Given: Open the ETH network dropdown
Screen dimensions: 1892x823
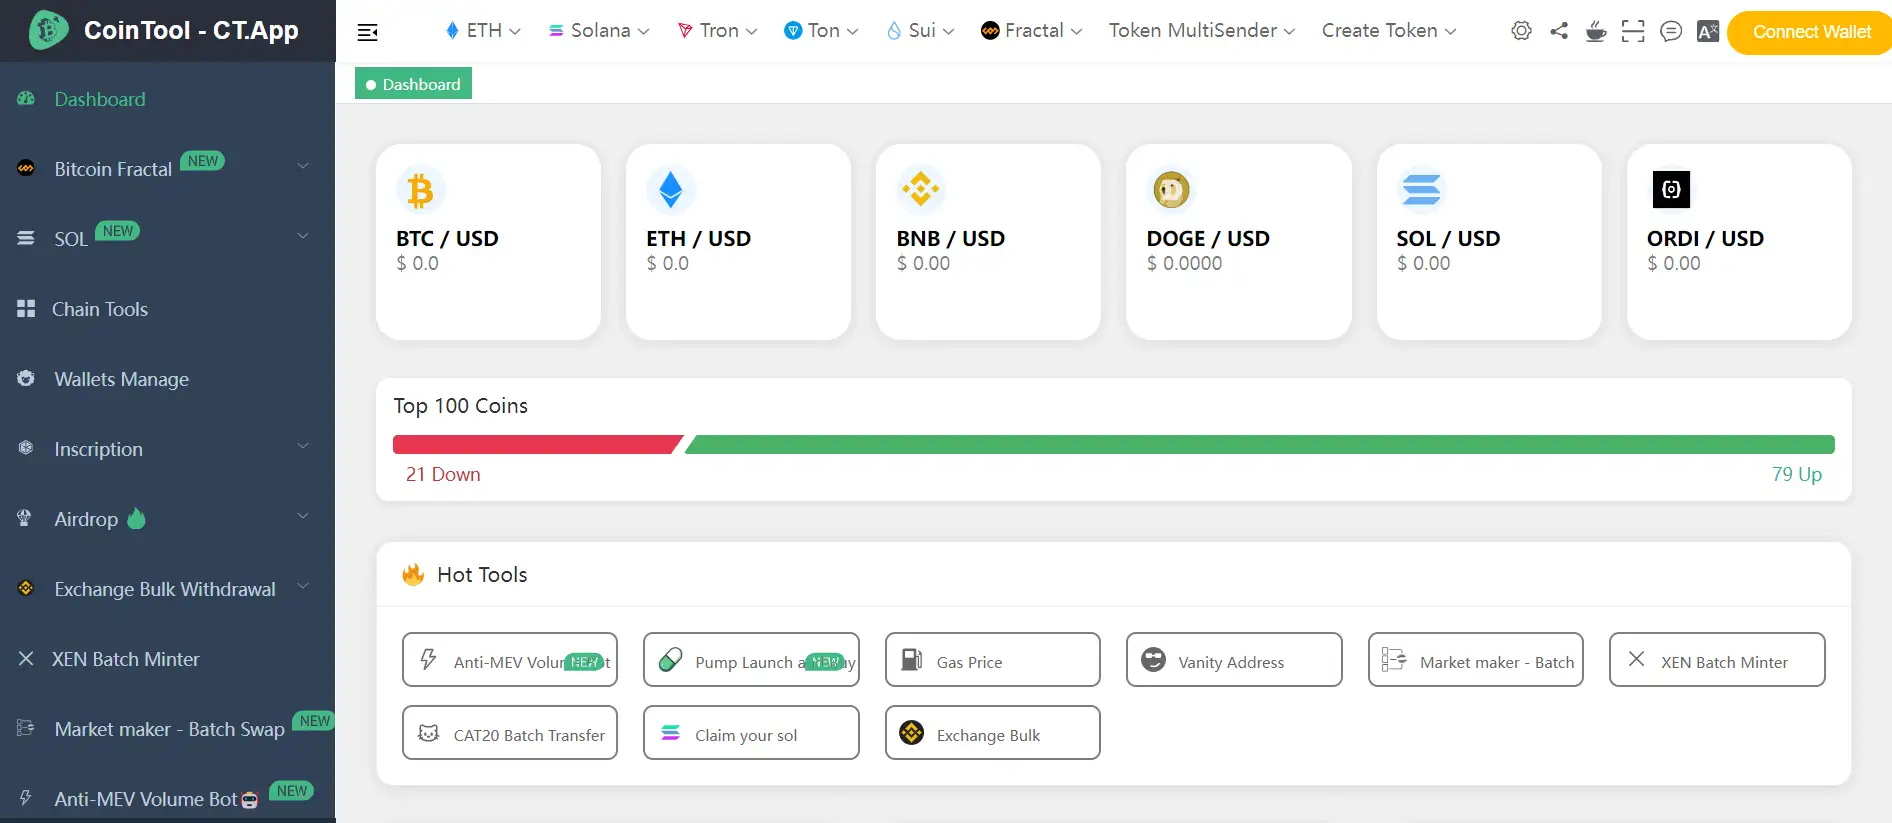Looking at the screenshot, I should pos(483,31).
